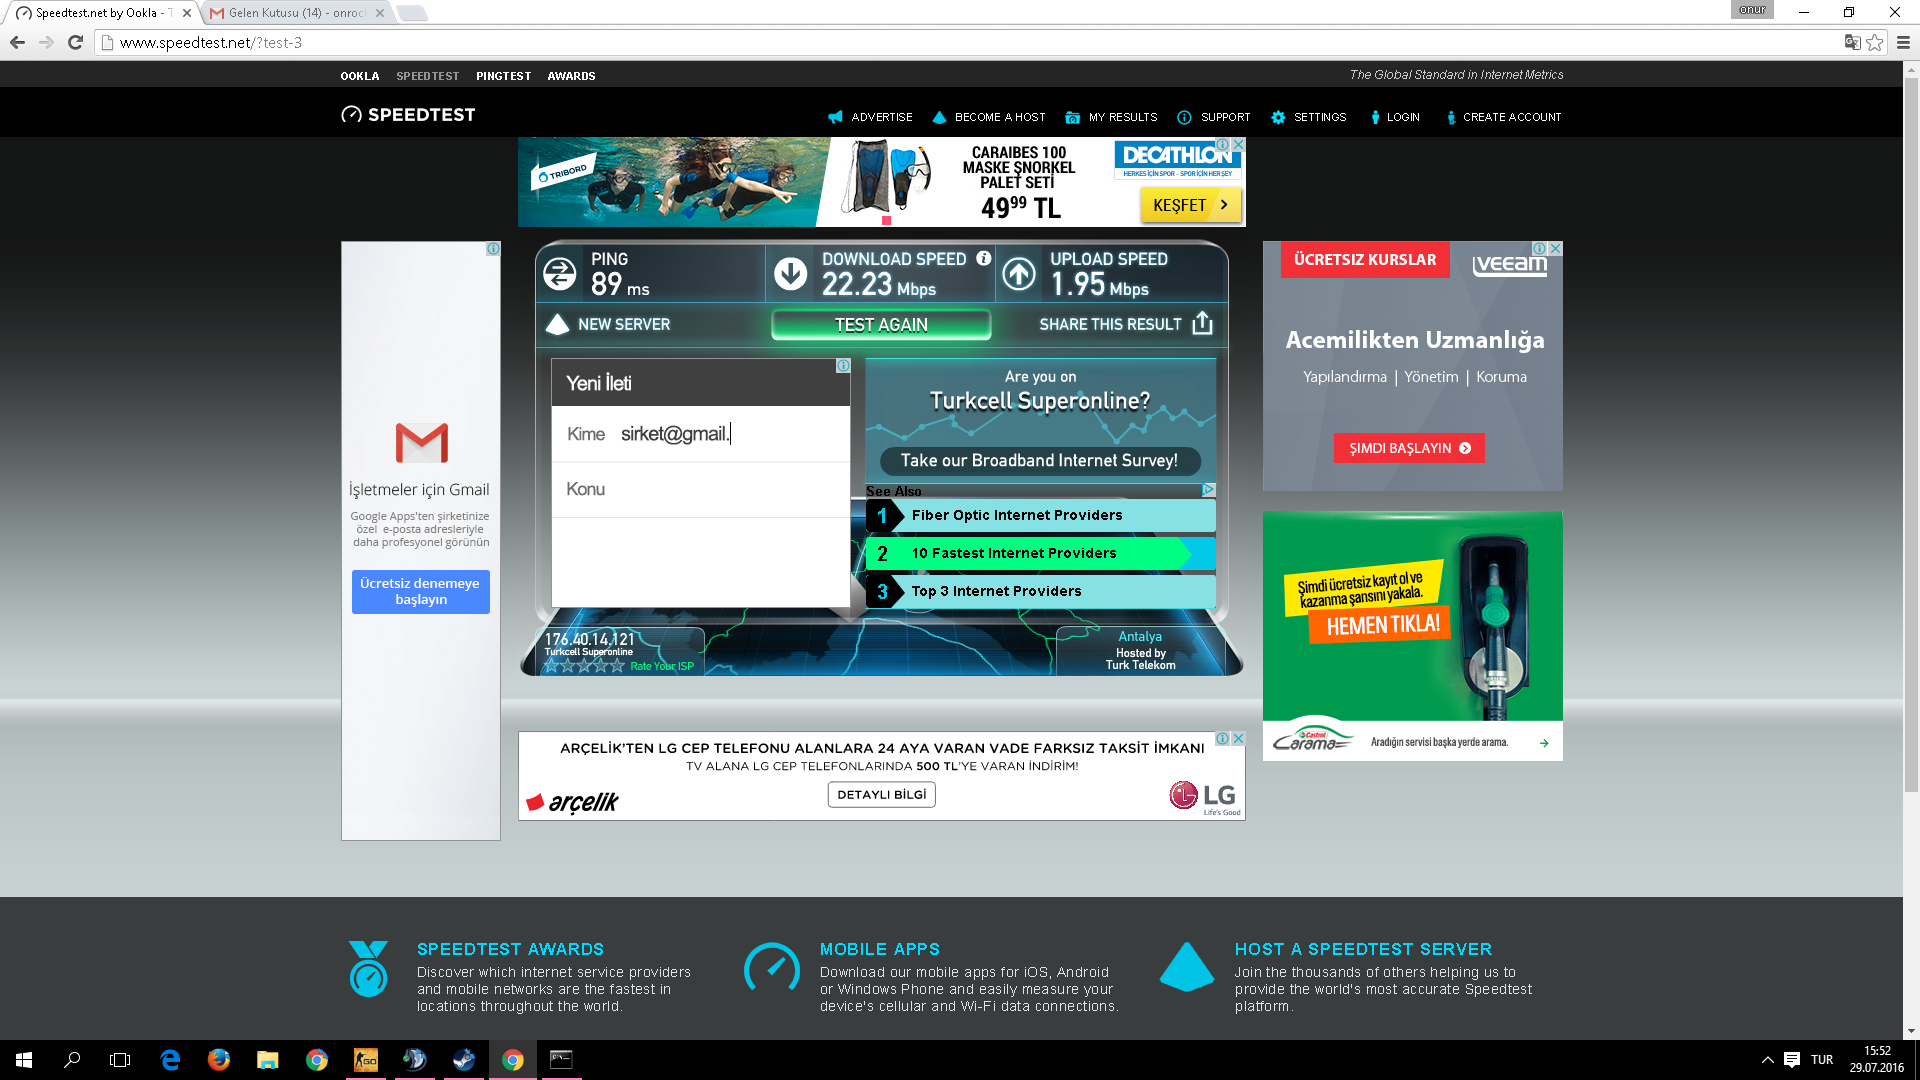The image size is (1920, 1080).
Task: Click DETAYLI BİLGİ button
Action: tap(881, 794)
